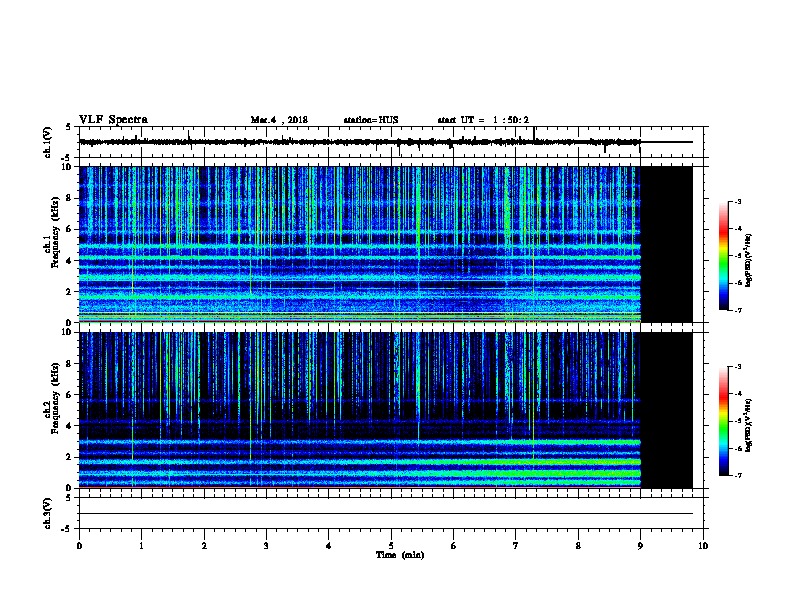Click the "10" kHz tick on ch.2 frequency axis

(68, 332)
